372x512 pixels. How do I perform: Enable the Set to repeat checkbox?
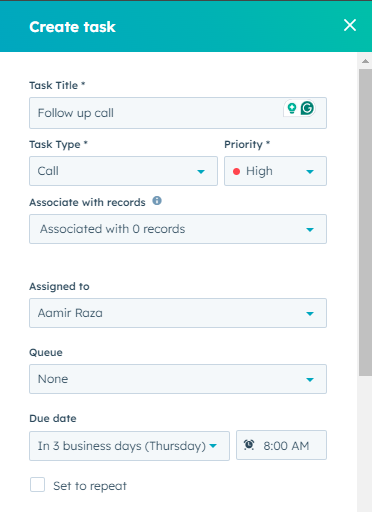[x=37, y=485]
